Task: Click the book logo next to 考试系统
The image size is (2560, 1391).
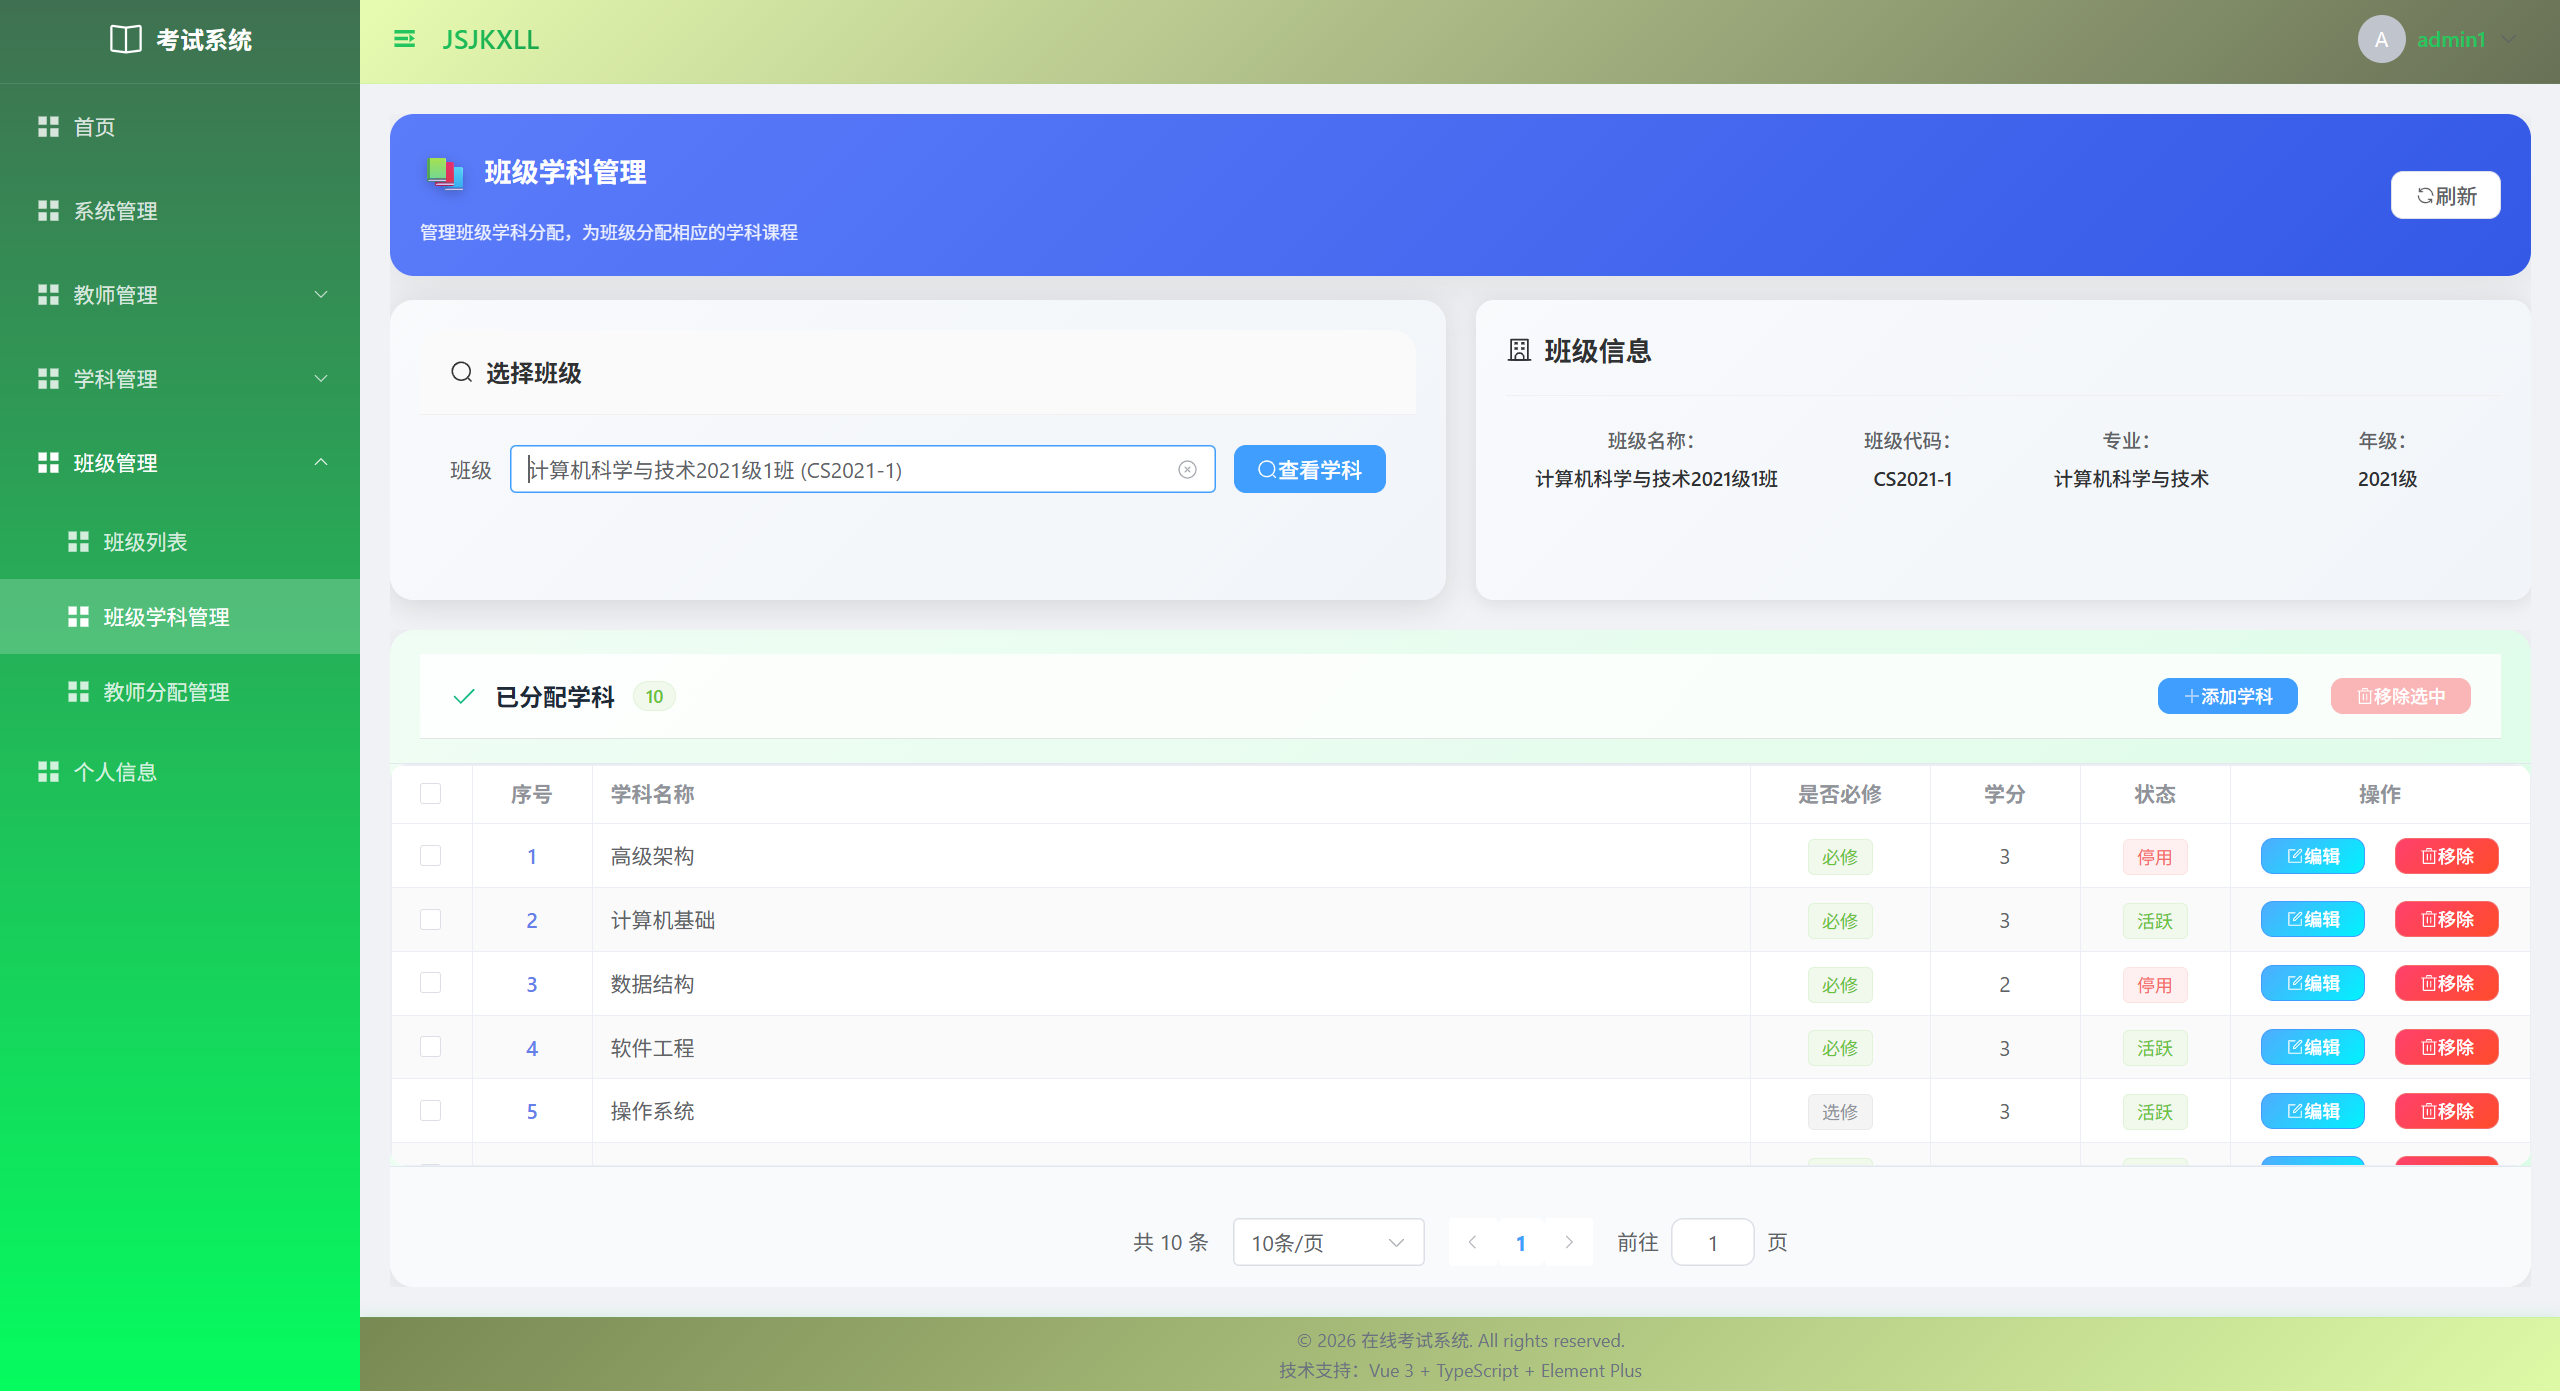Action: pos(125,39)
